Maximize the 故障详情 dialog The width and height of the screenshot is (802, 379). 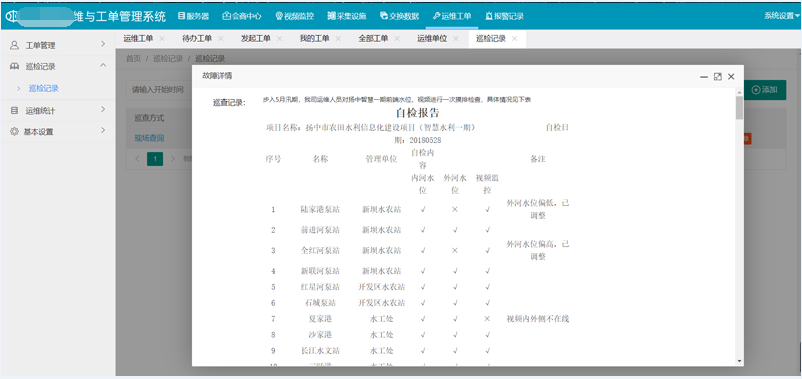[x=718, y=76]
